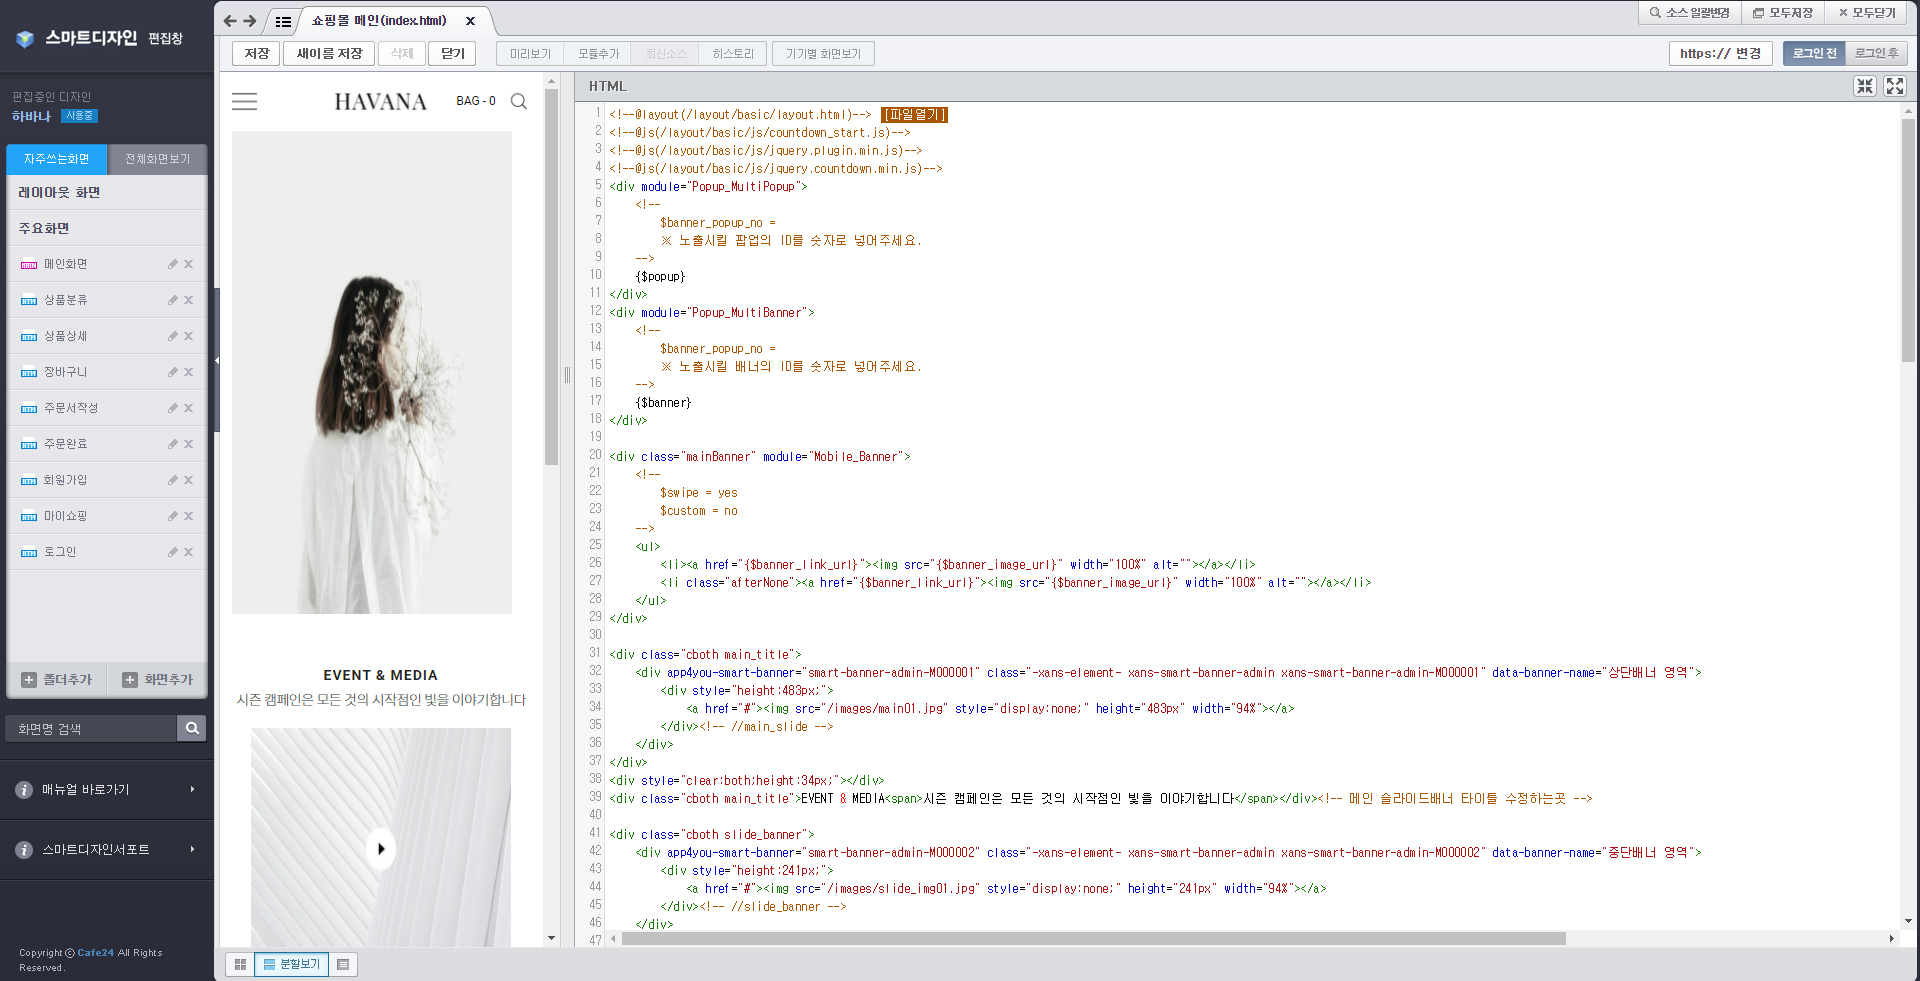Open the hamburger menu in the preview
1920x981 pixels.
pos(244,101)
